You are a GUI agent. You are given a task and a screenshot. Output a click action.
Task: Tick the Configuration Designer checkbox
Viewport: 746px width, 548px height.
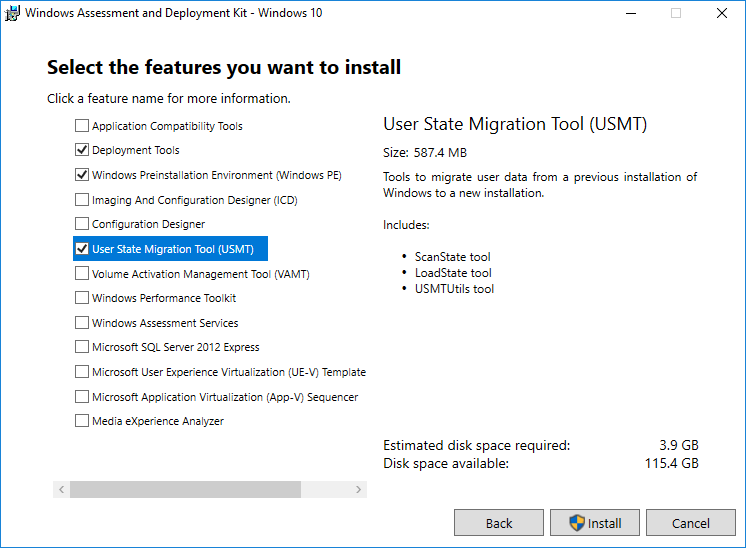coord(81,224)
